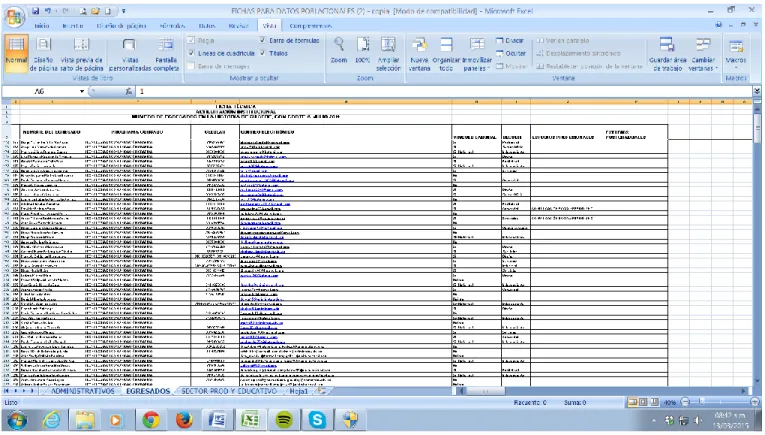Click the open-folder icon in Quick Access Toolbar
This screenshot has height=435, width=765.
95,11
